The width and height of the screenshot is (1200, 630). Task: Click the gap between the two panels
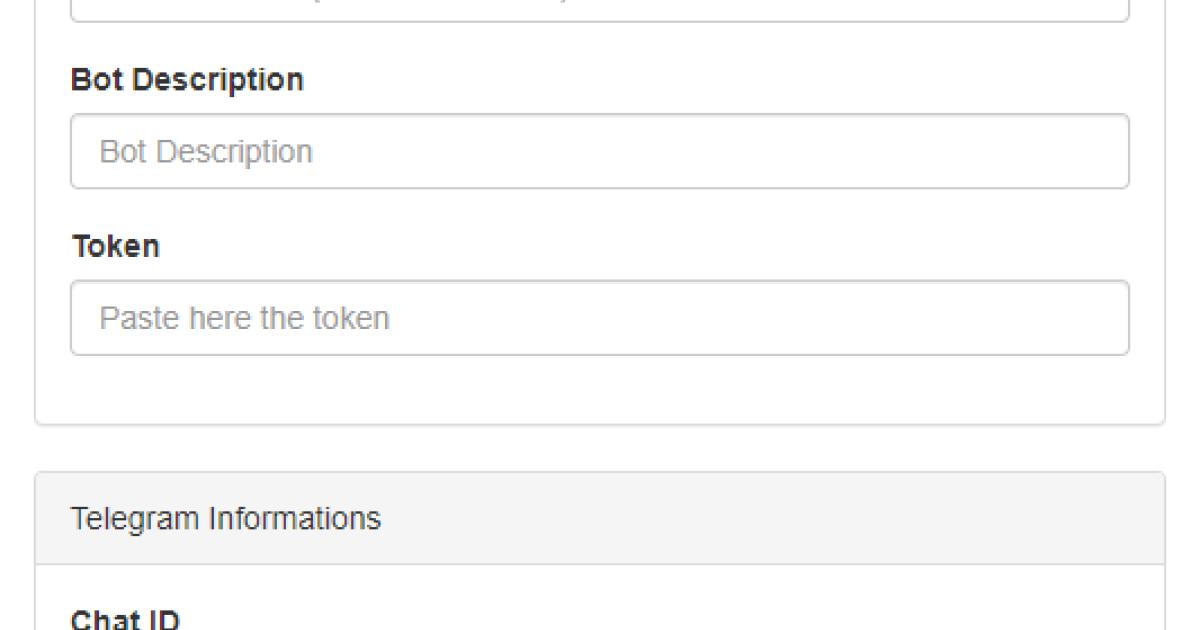pyautogui.click(x=600, y=448)
